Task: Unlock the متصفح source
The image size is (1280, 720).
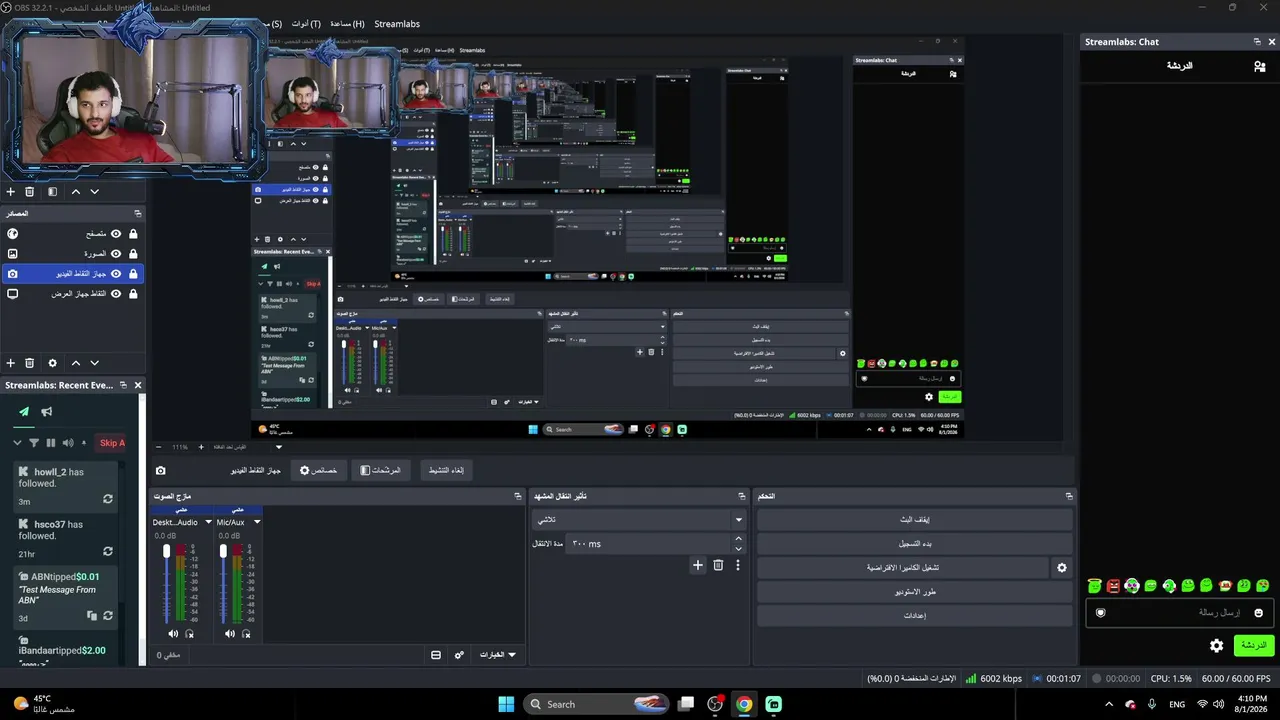Action: pos(133,234)
